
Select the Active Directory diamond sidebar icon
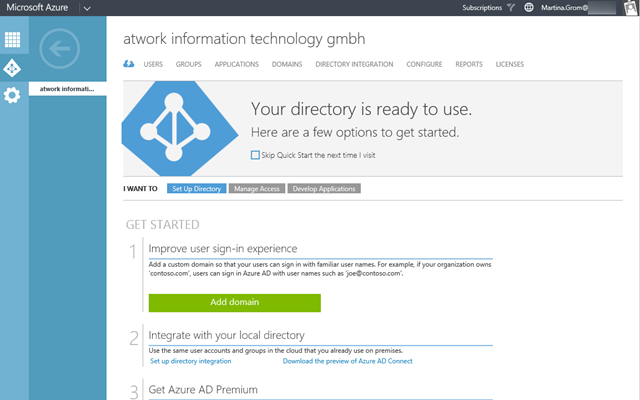click(x=12, y=68)
